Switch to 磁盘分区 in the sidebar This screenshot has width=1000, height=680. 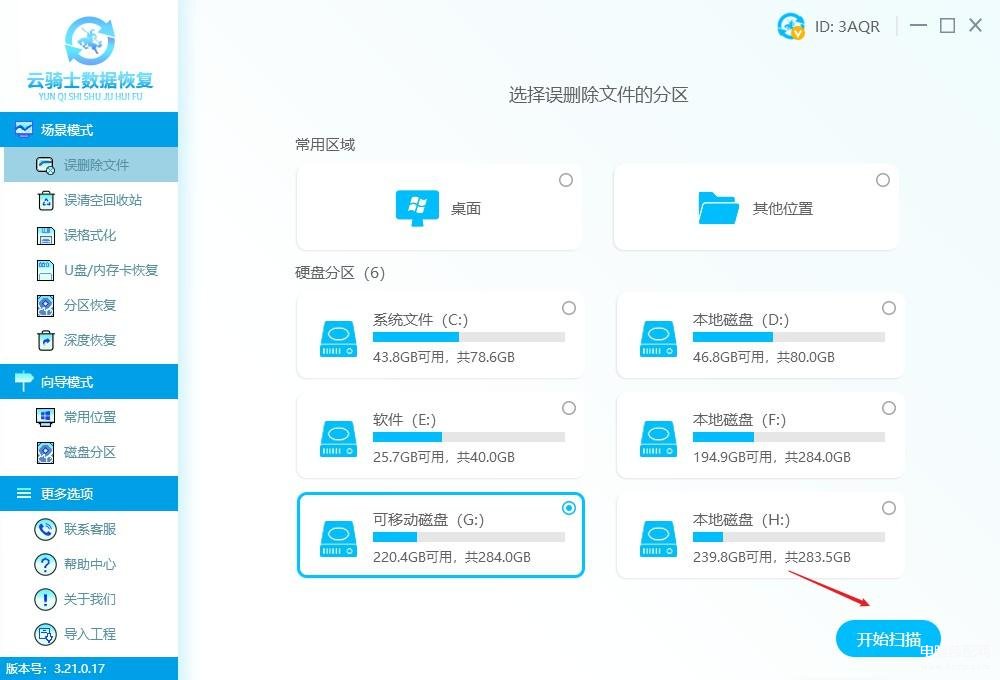tap(90, 452)
